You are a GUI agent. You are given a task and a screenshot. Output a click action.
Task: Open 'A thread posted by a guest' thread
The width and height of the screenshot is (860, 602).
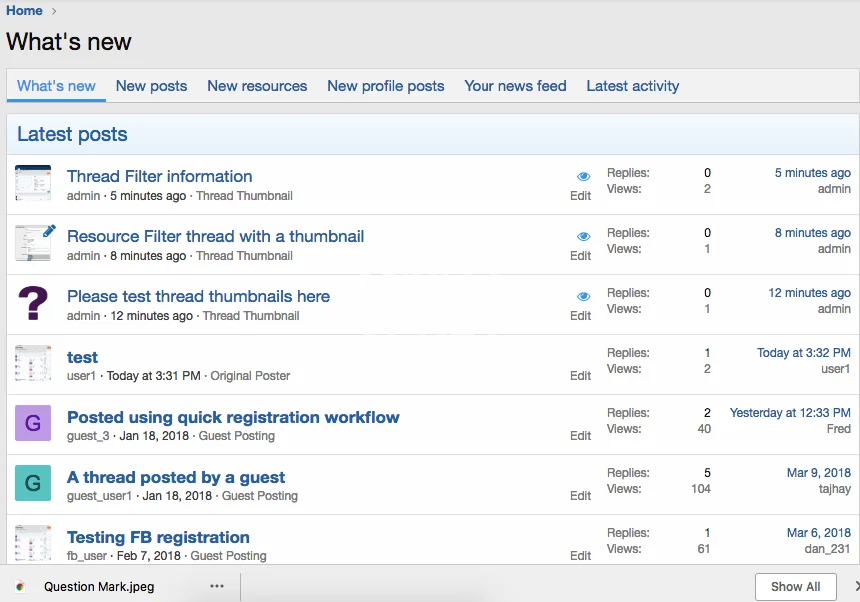(176, 477)
